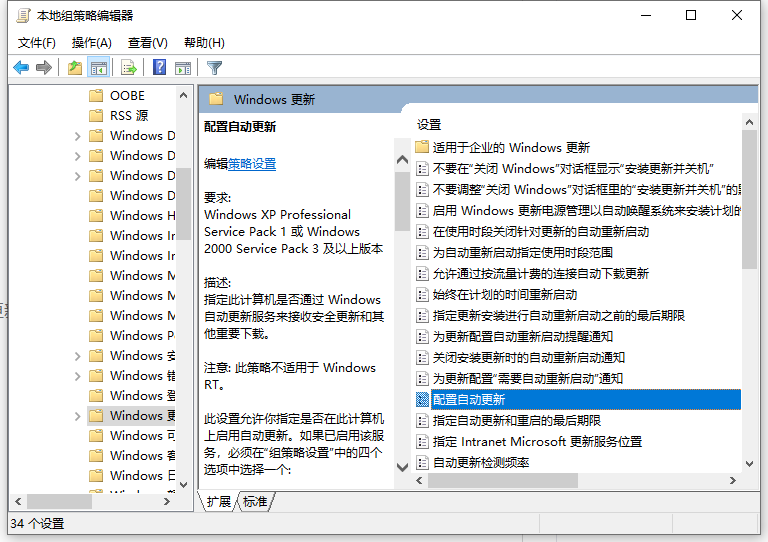Expand the first Windows D tree node
This screenshot has height=542, width=768.
click(x=77, y=136)
